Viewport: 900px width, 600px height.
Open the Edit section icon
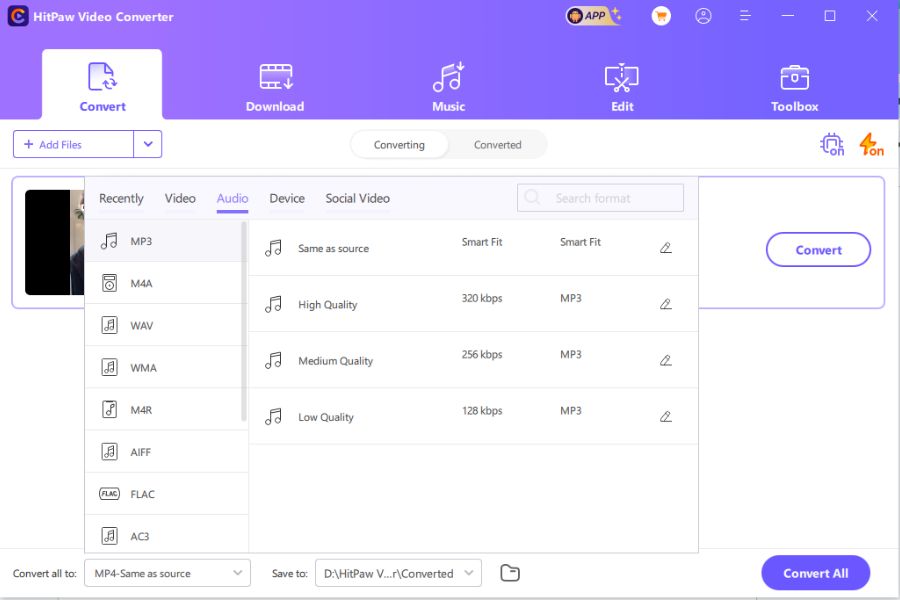click(622, 78)
